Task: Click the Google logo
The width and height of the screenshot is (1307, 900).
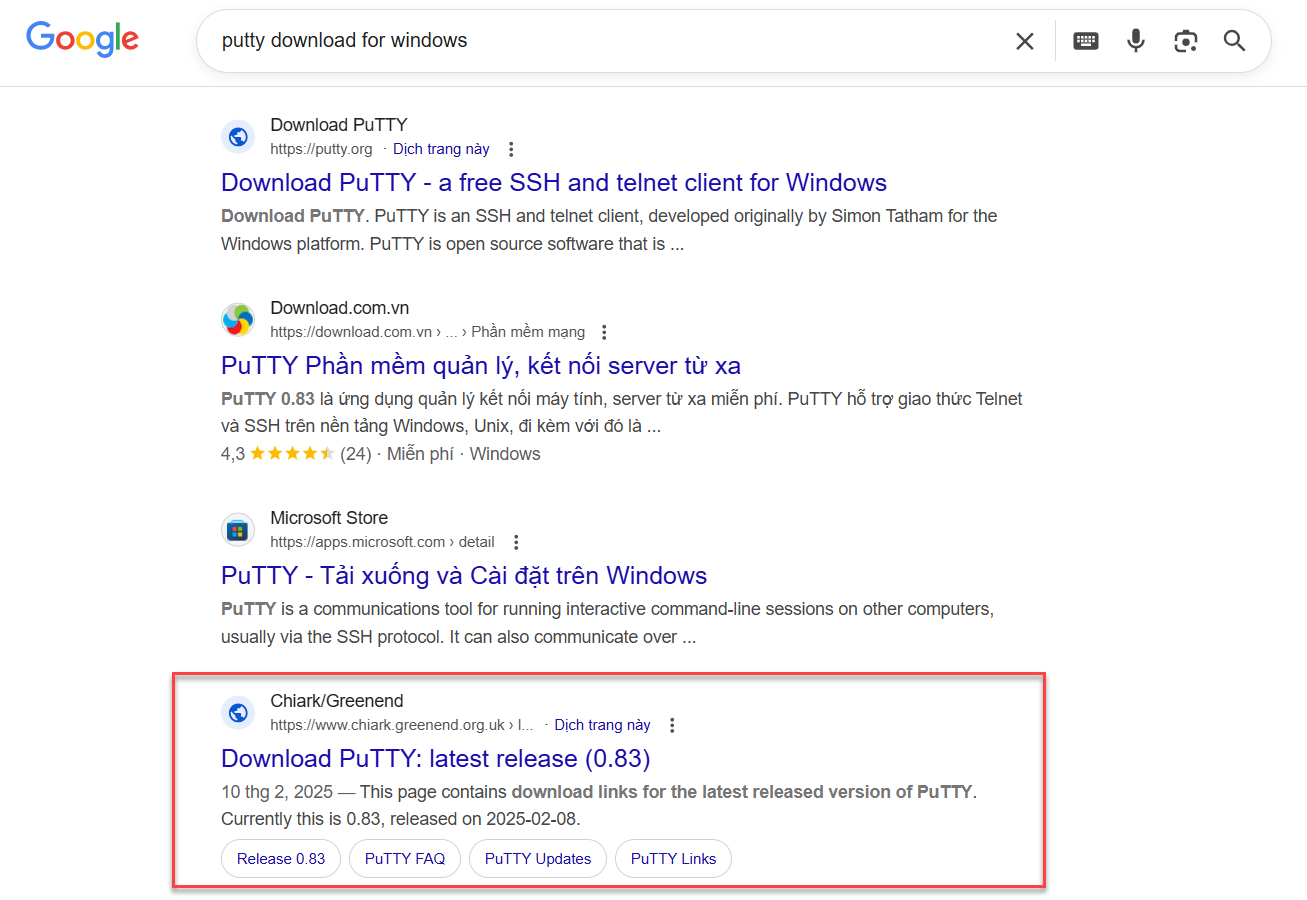Action: point(82,39)
